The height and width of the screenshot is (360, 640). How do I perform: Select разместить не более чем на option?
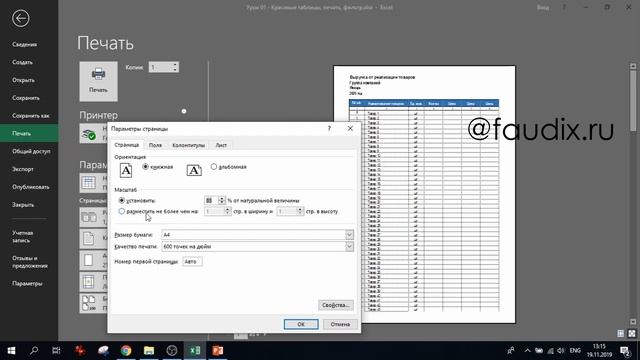122,211
